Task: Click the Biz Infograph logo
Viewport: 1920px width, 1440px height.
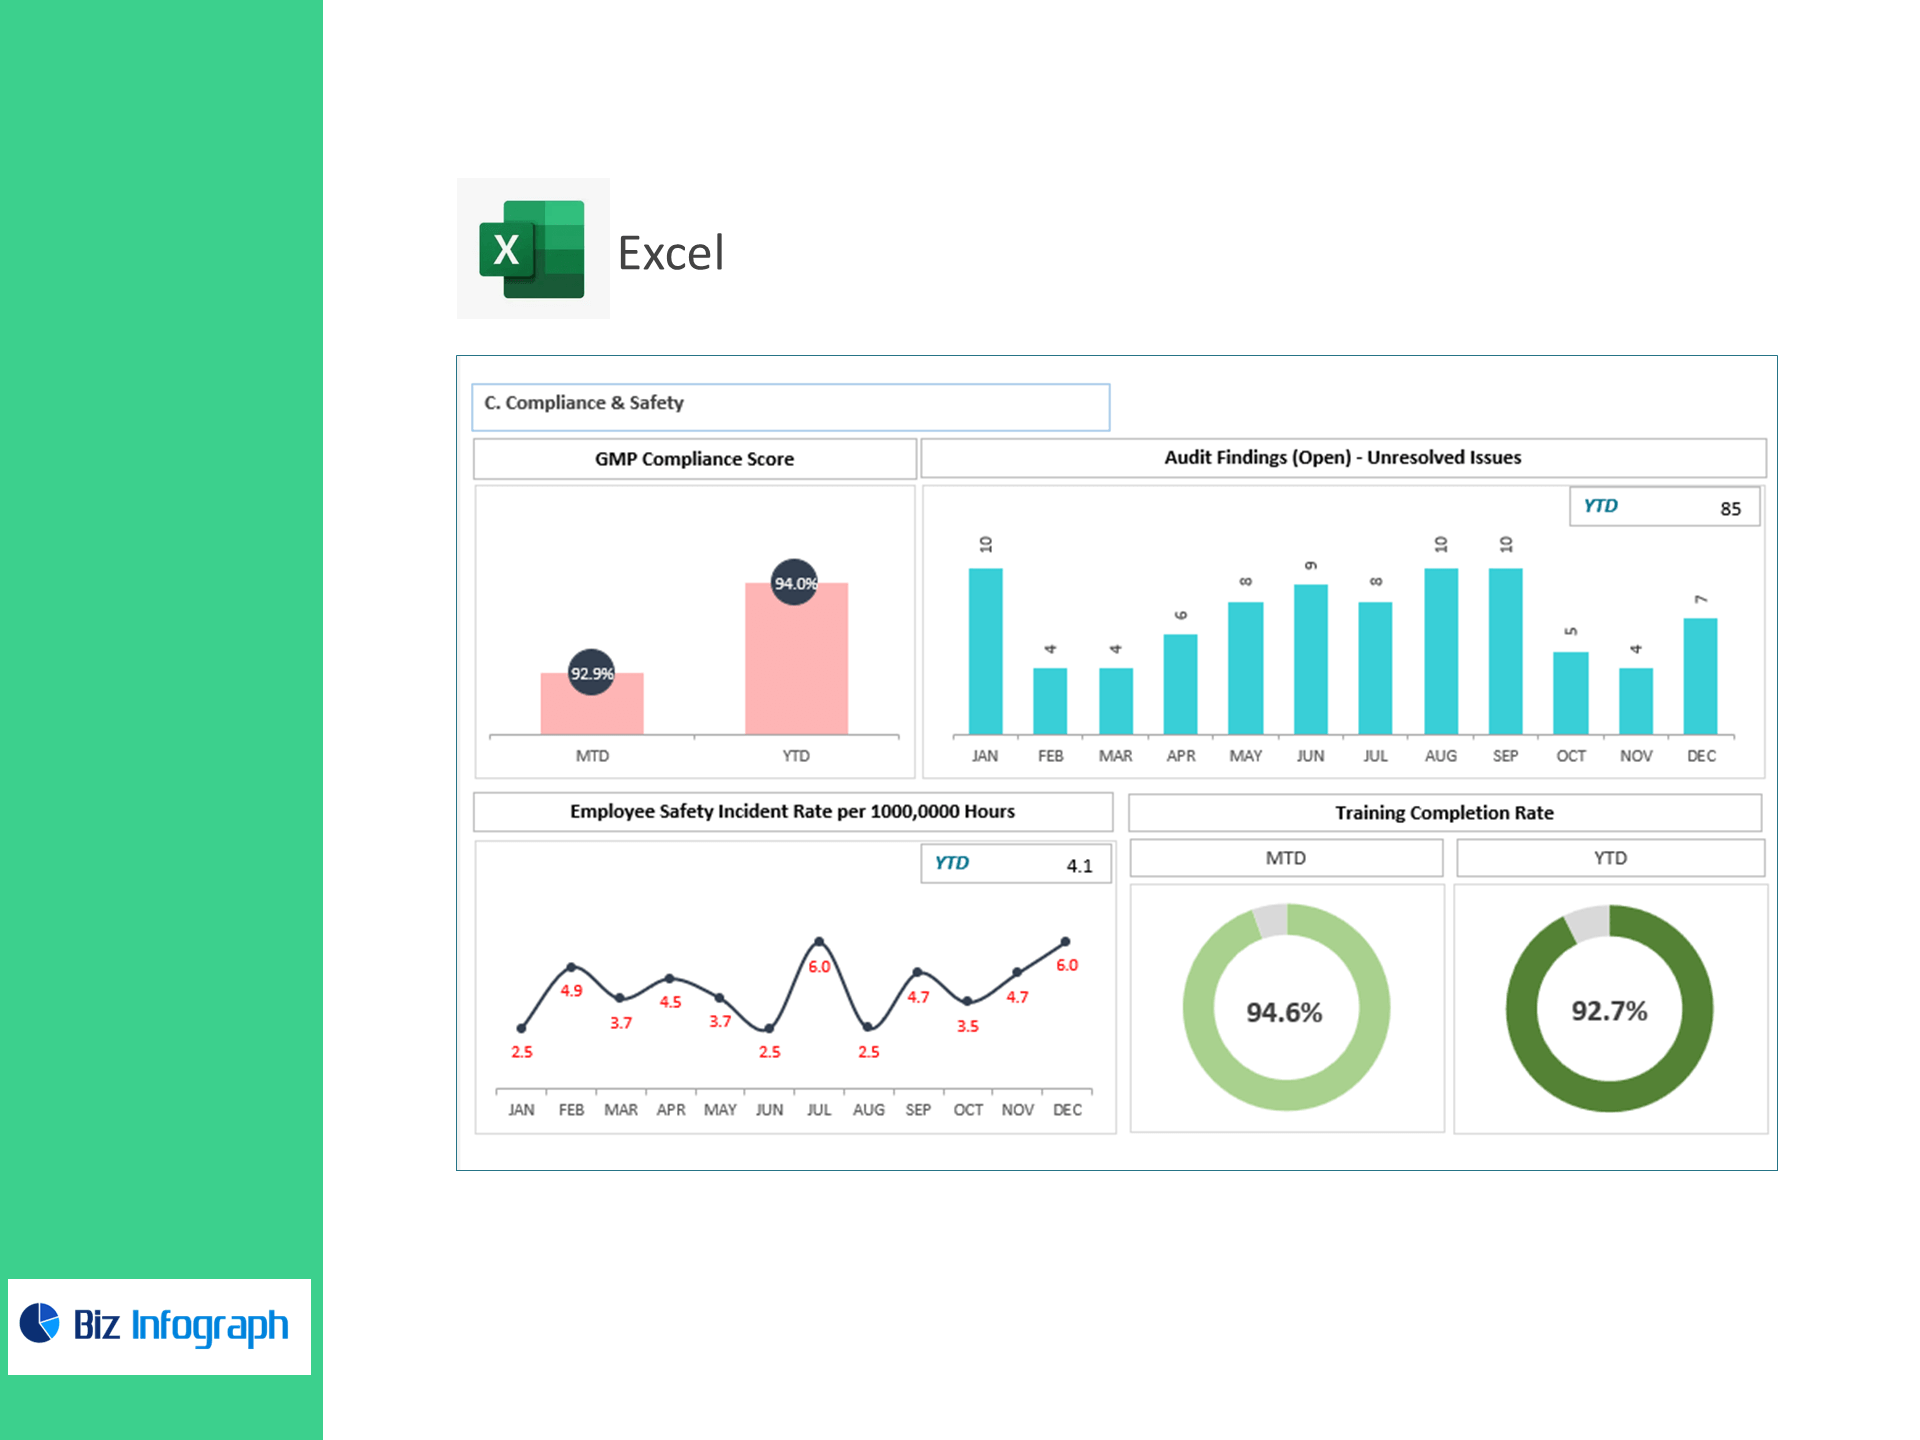Action: point(159,1325)
